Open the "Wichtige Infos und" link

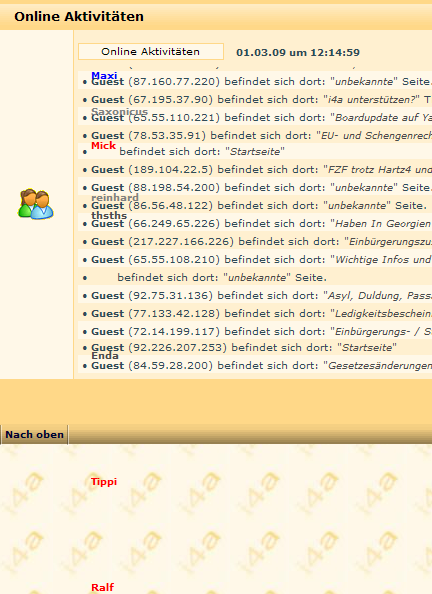click(381, 259)
